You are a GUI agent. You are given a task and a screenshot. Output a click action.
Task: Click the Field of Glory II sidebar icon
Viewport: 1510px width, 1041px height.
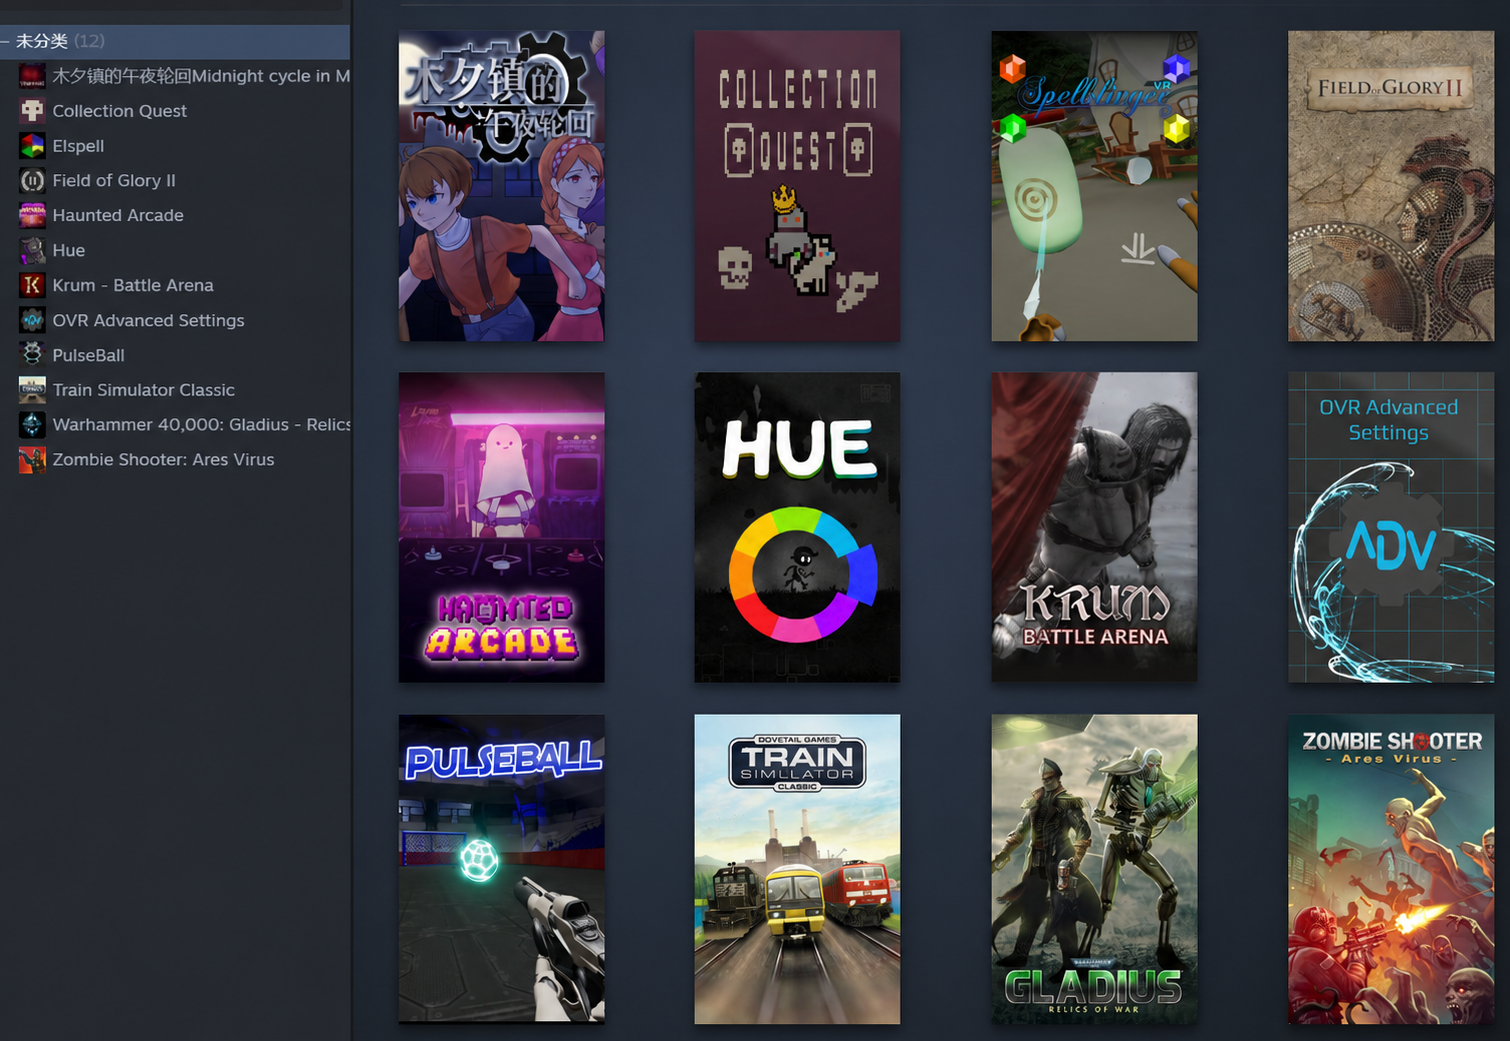click(x=32, y=181)
